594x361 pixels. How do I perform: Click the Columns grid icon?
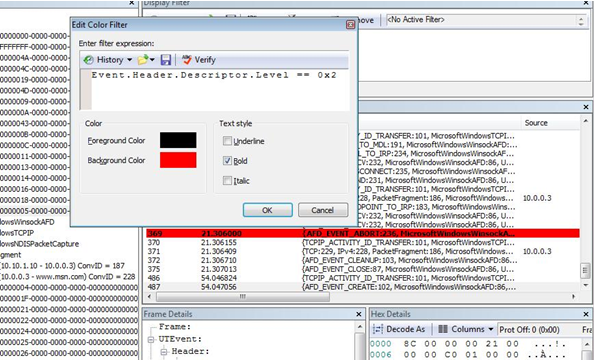443,329
